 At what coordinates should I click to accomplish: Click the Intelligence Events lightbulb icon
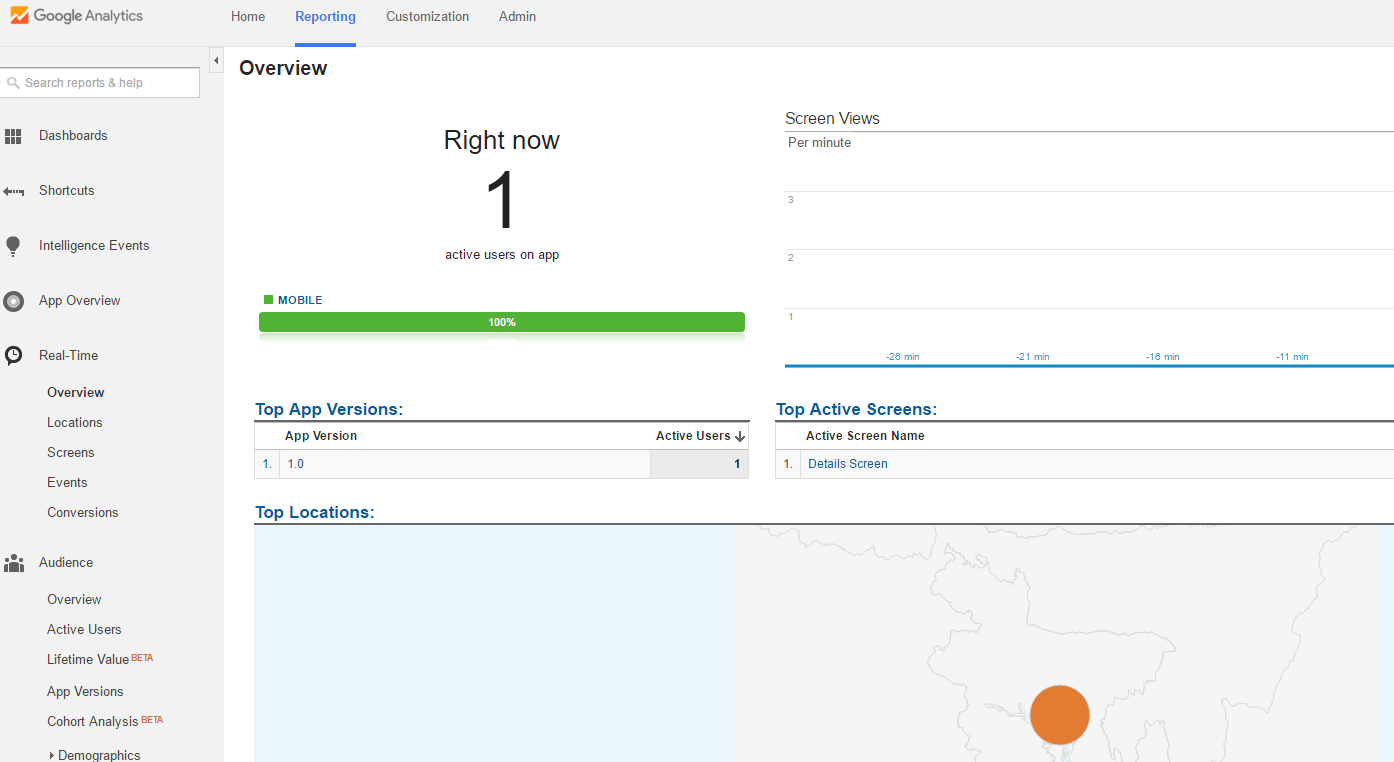13,246
